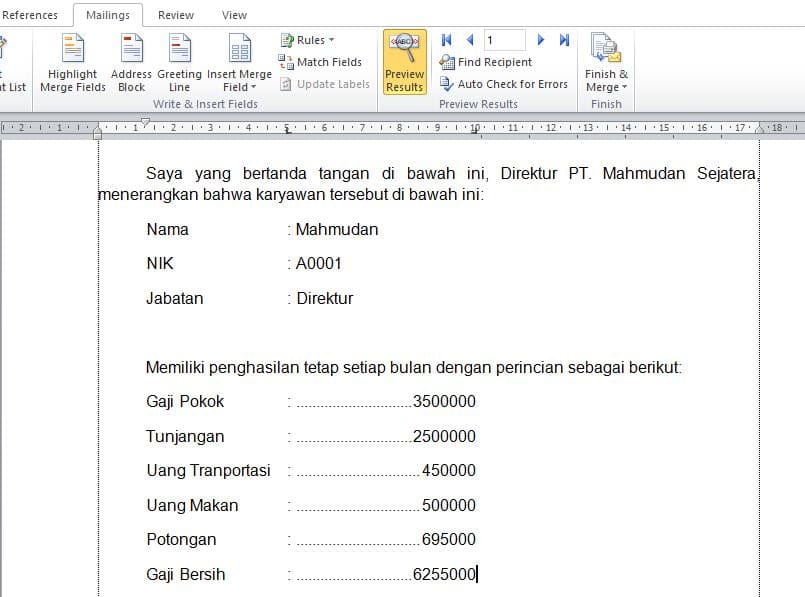Screen dimensions: 805x597
Task: Open the References tab
Action: [x=30, y=15]
